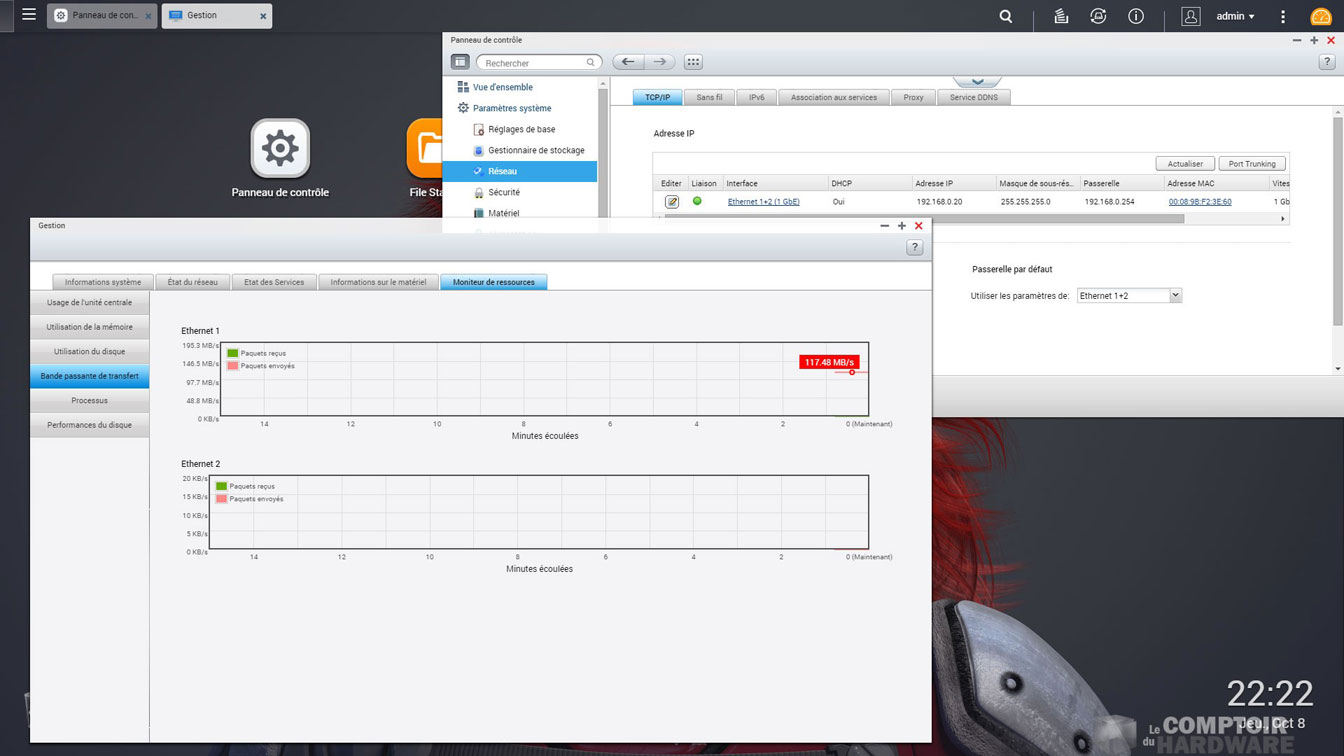1344x756 pixels.
Task: Select the IPv6 tab
Action: click(757, 97)
